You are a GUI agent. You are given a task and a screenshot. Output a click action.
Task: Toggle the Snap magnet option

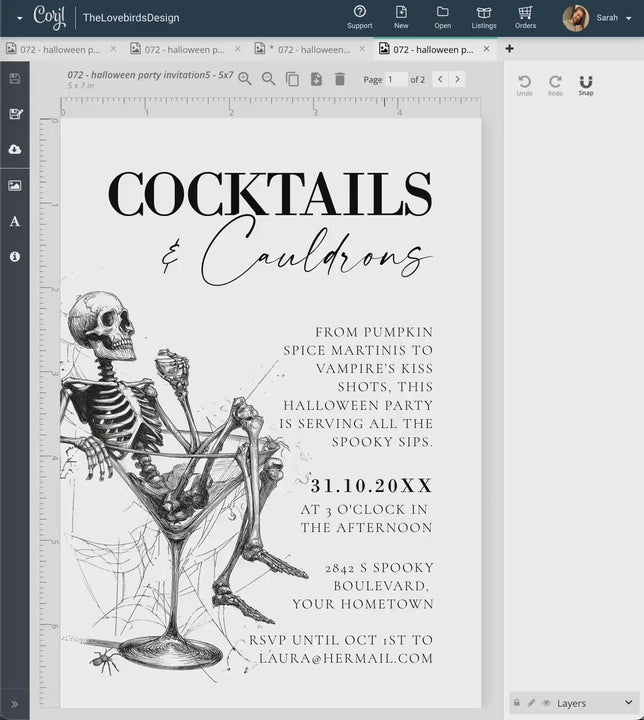click(586, 85)
